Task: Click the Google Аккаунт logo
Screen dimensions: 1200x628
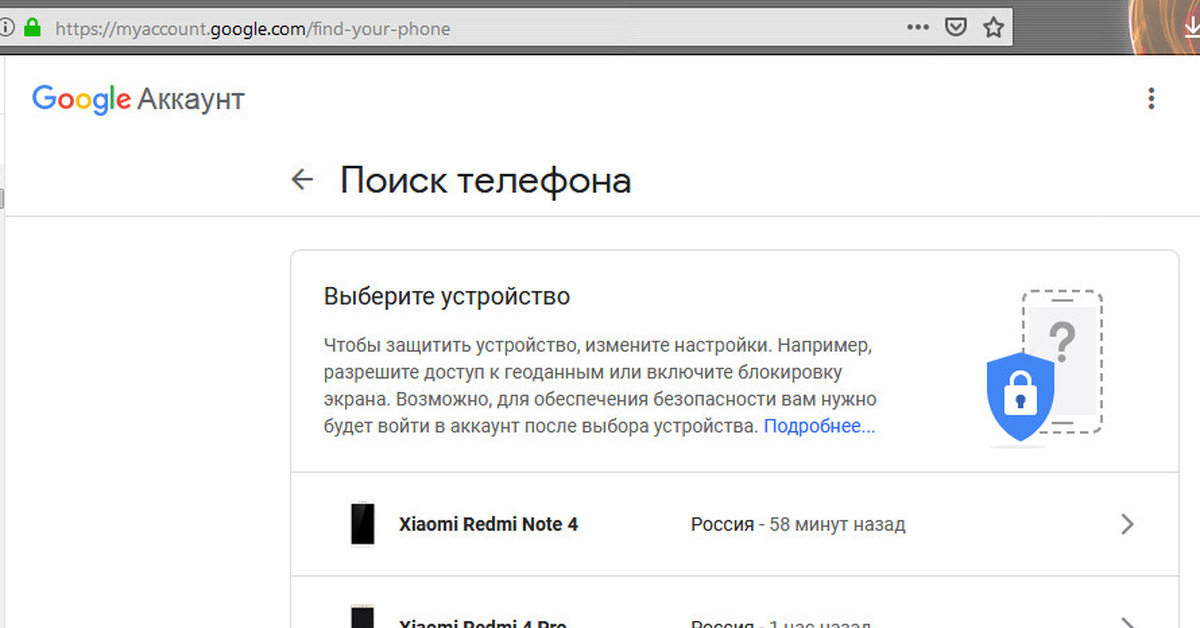Action: (138, 99)
